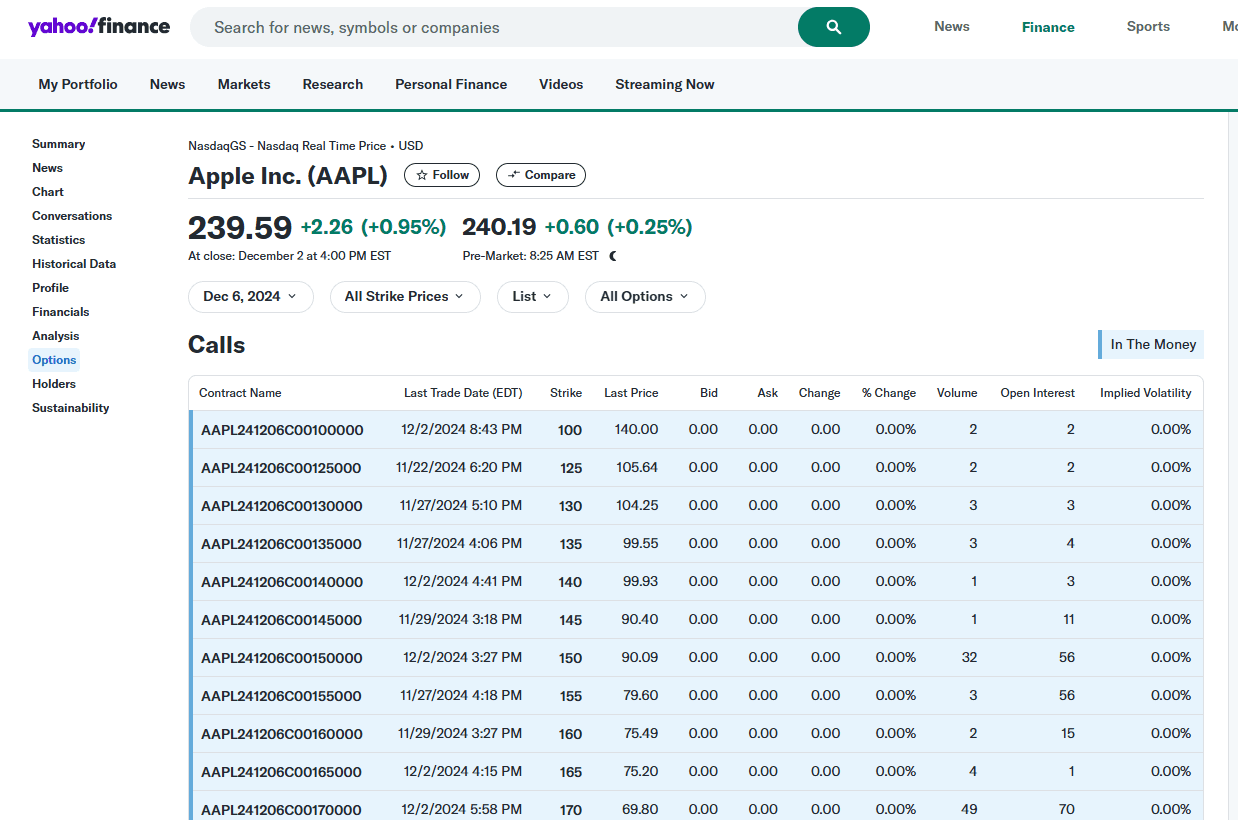Click the green search magnifier button
This screenshot has width=1238, height=820.
(834, 27)
